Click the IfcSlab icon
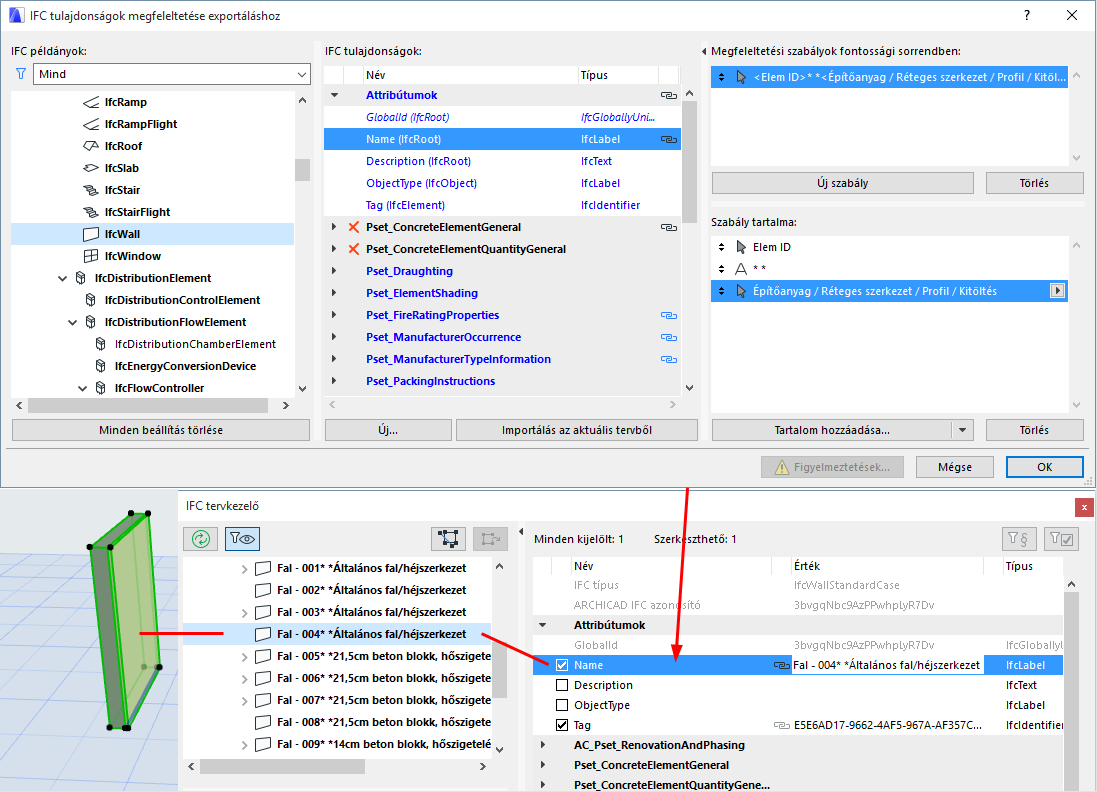1097x792 pixels. [91, 168]
